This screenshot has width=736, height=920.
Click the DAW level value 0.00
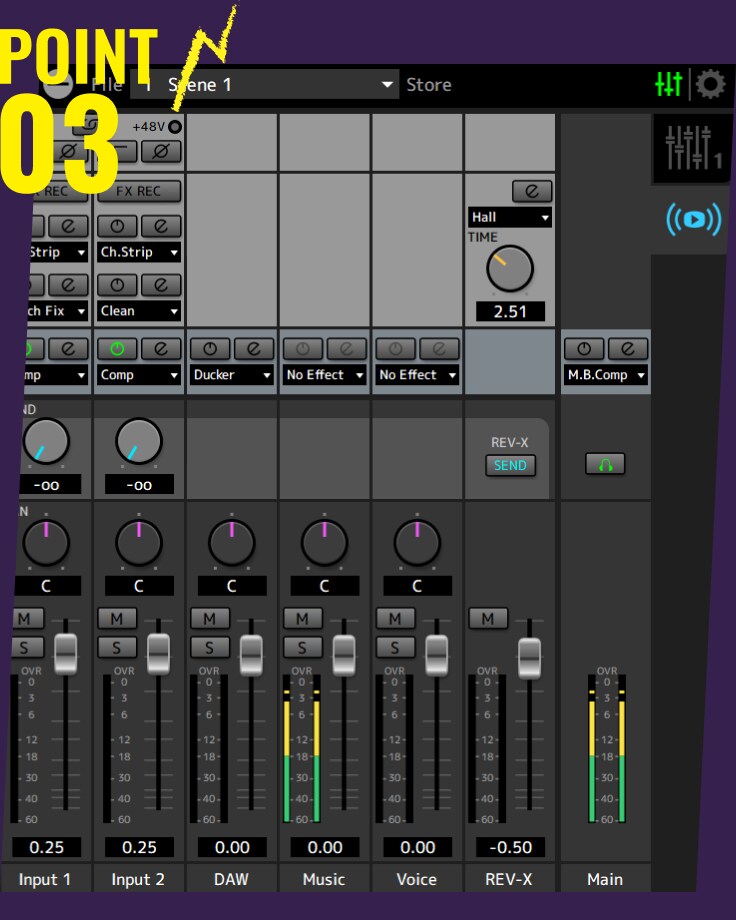(x=232, y=847)
